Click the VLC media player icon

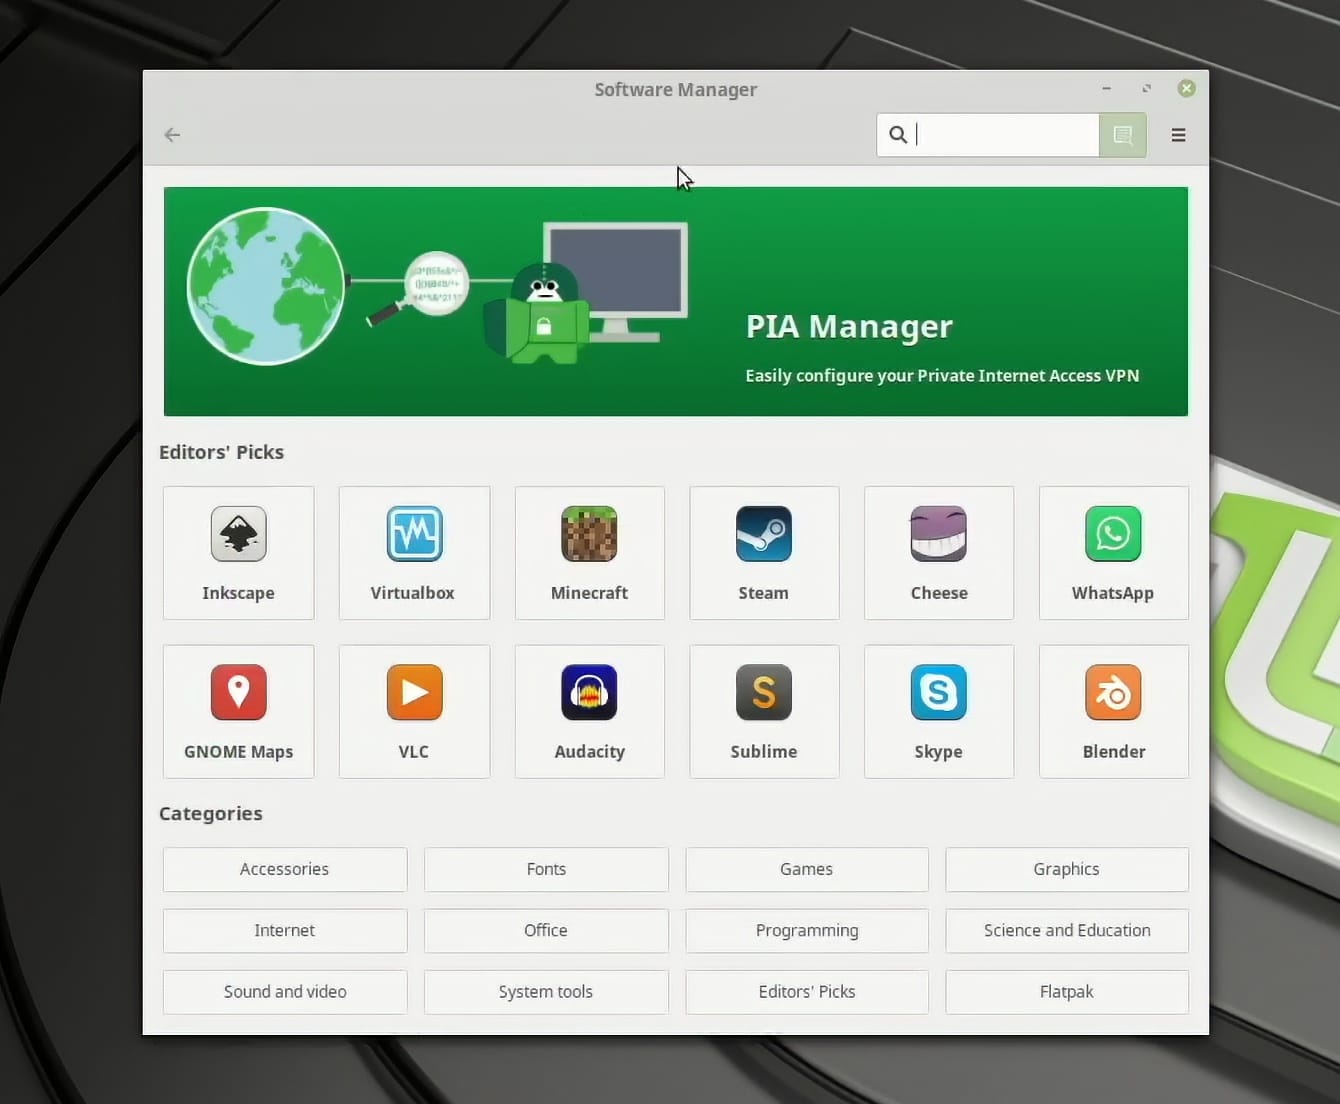pos(413,711)
